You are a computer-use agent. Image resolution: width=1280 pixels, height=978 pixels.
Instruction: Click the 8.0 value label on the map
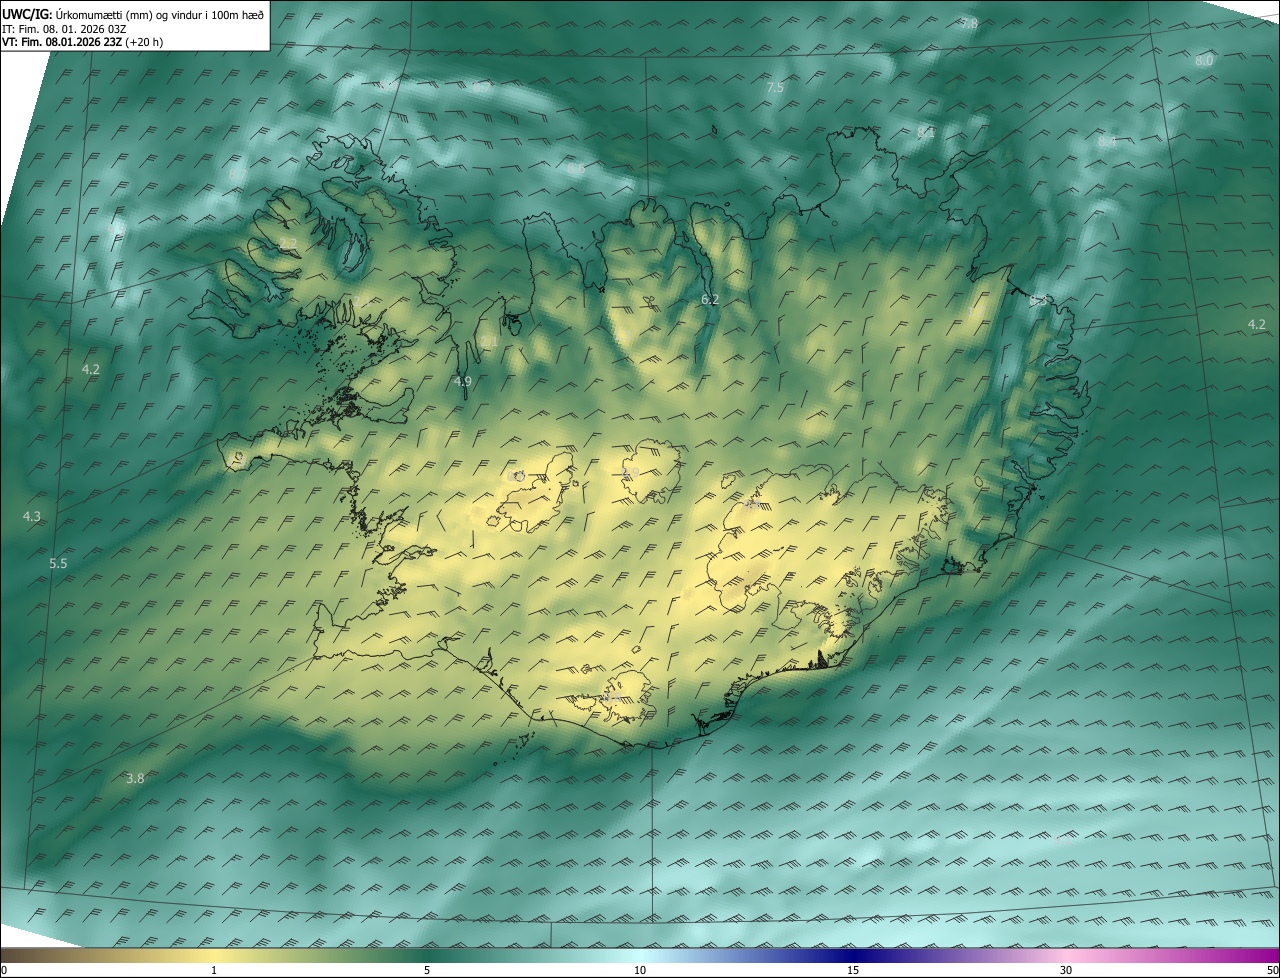point(1204,60)
